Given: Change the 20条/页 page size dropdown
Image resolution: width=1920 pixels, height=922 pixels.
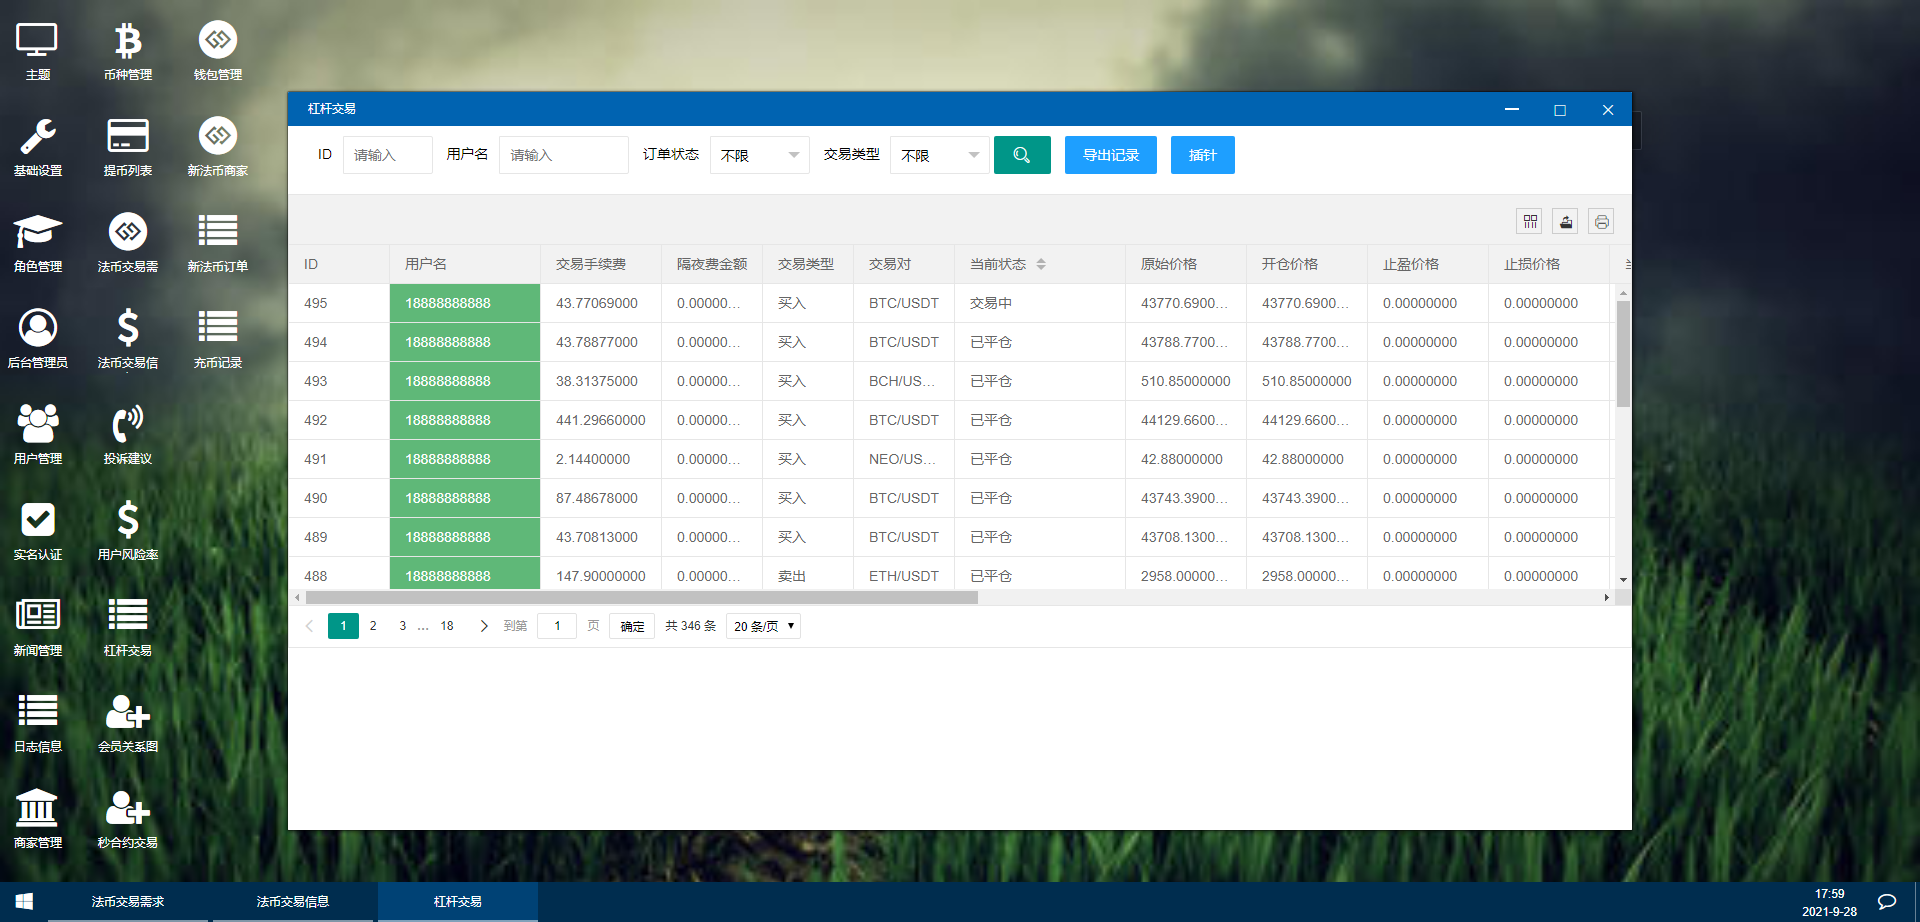Looking at the screenshot, I should [x=763, y=625].
